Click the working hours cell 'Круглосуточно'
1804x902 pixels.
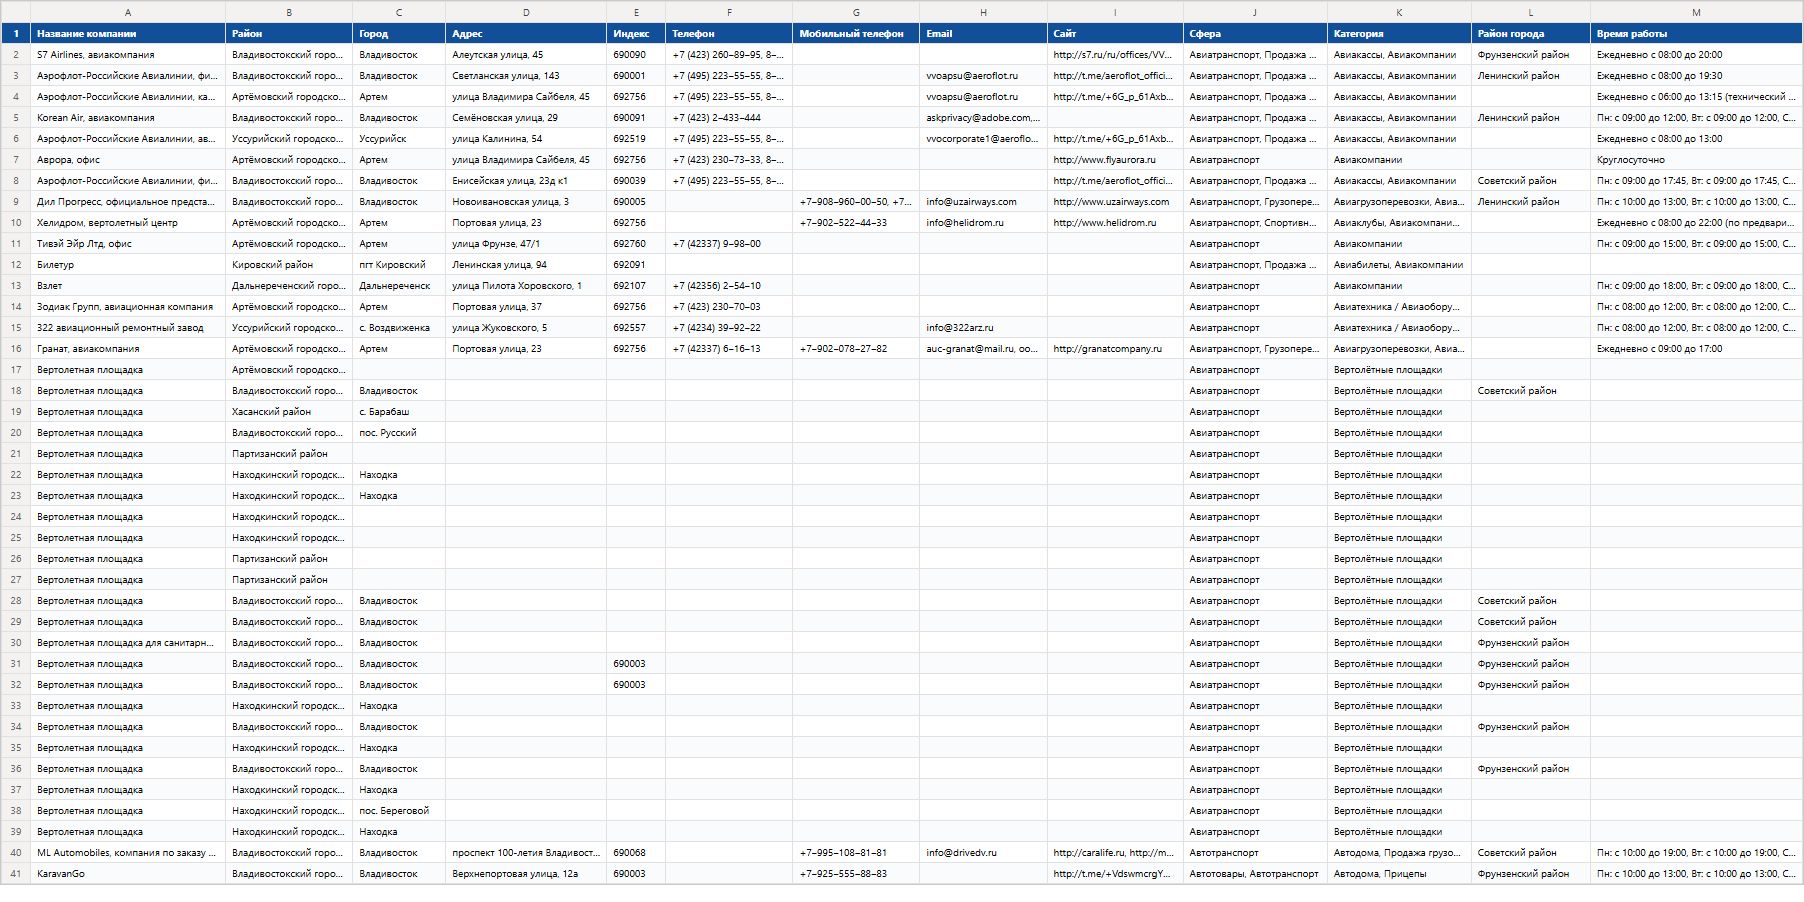pos(1696,160)
